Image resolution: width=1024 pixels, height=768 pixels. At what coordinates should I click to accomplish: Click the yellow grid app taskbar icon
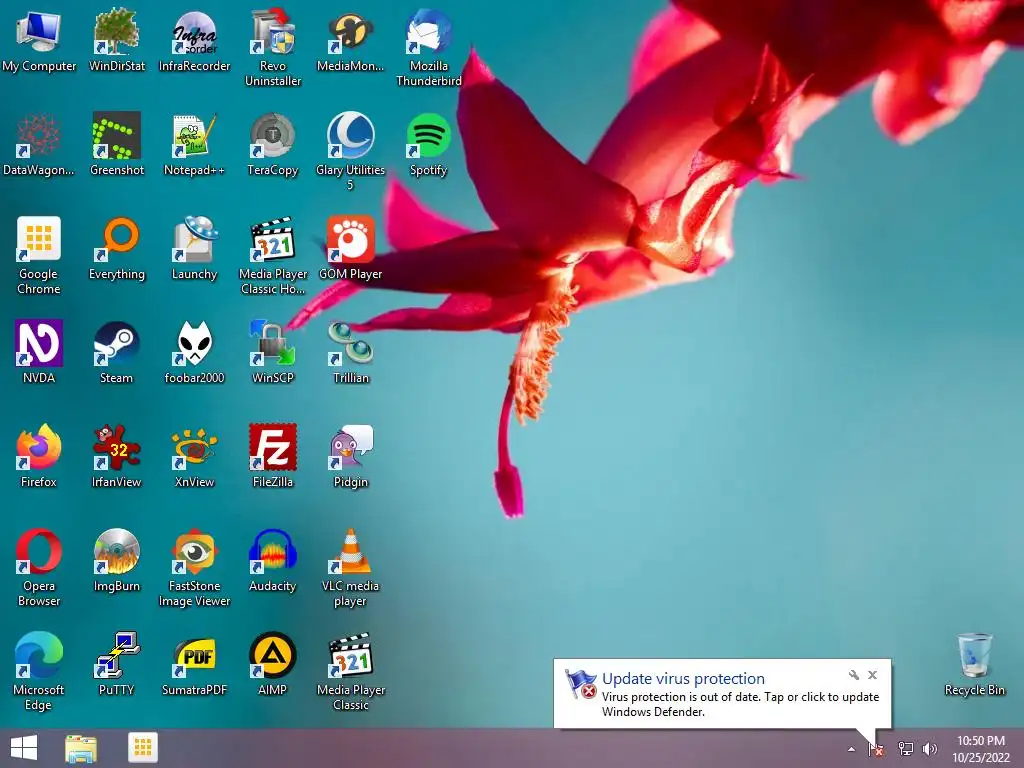[x=143, y=748]
